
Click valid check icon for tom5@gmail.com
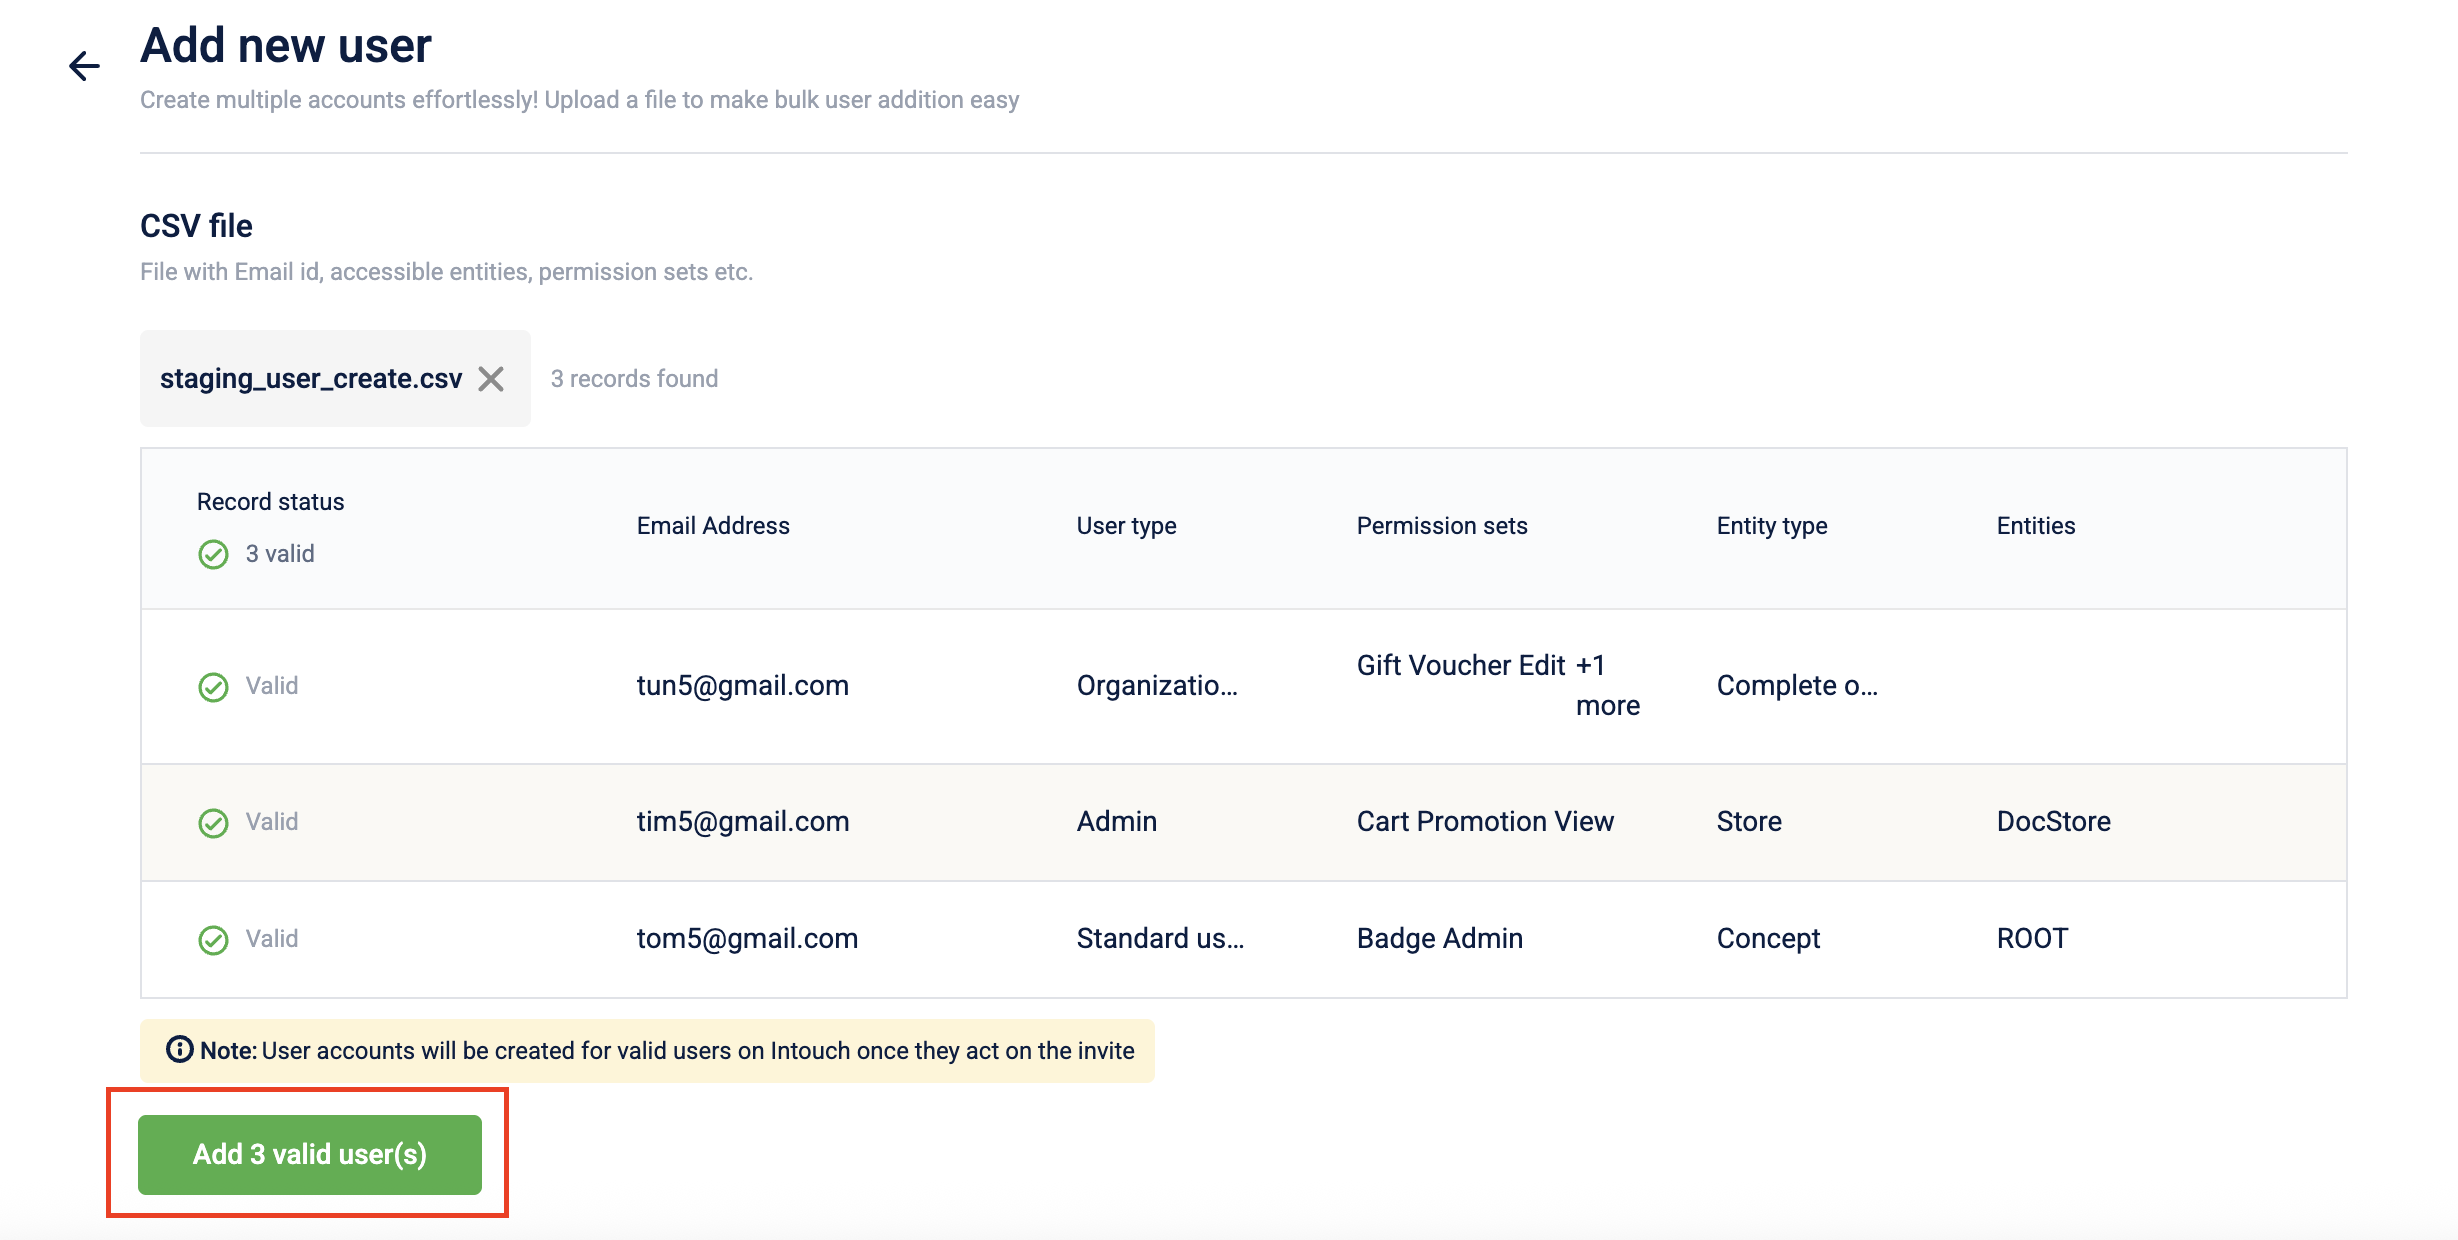[x=213, y=940]
